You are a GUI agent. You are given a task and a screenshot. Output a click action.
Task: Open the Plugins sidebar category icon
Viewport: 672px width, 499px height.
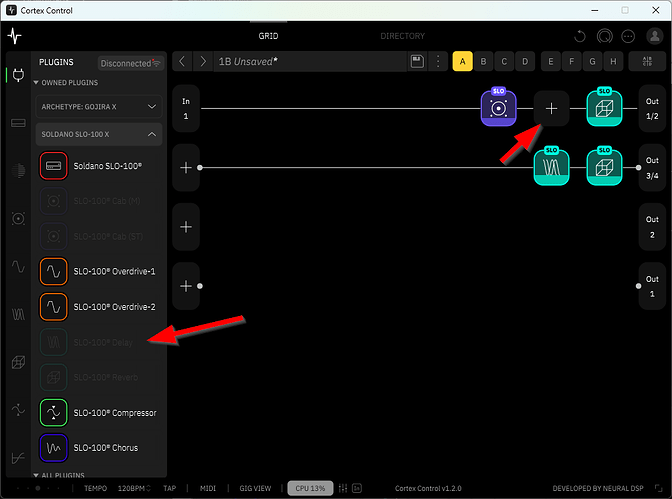pos(18,75)
